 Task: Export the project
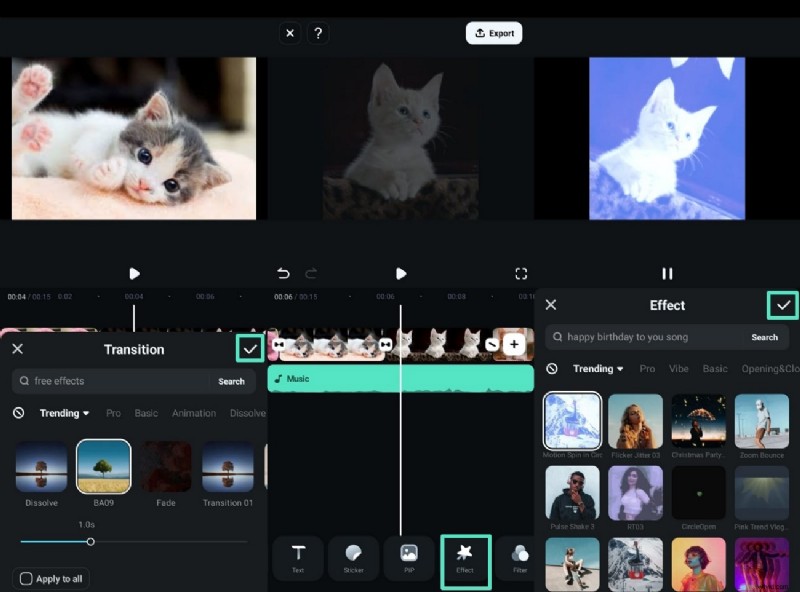click(493, 33)
